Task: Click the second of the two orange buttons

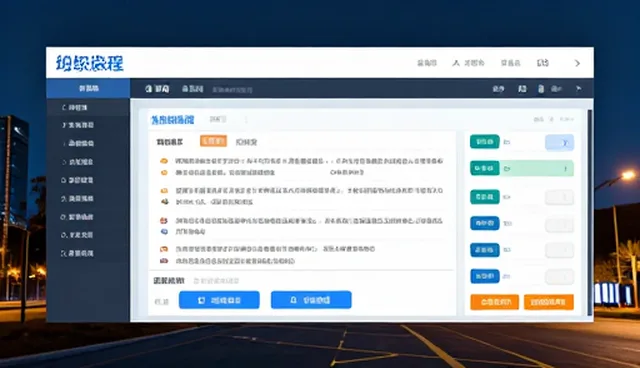Action: 549,302
